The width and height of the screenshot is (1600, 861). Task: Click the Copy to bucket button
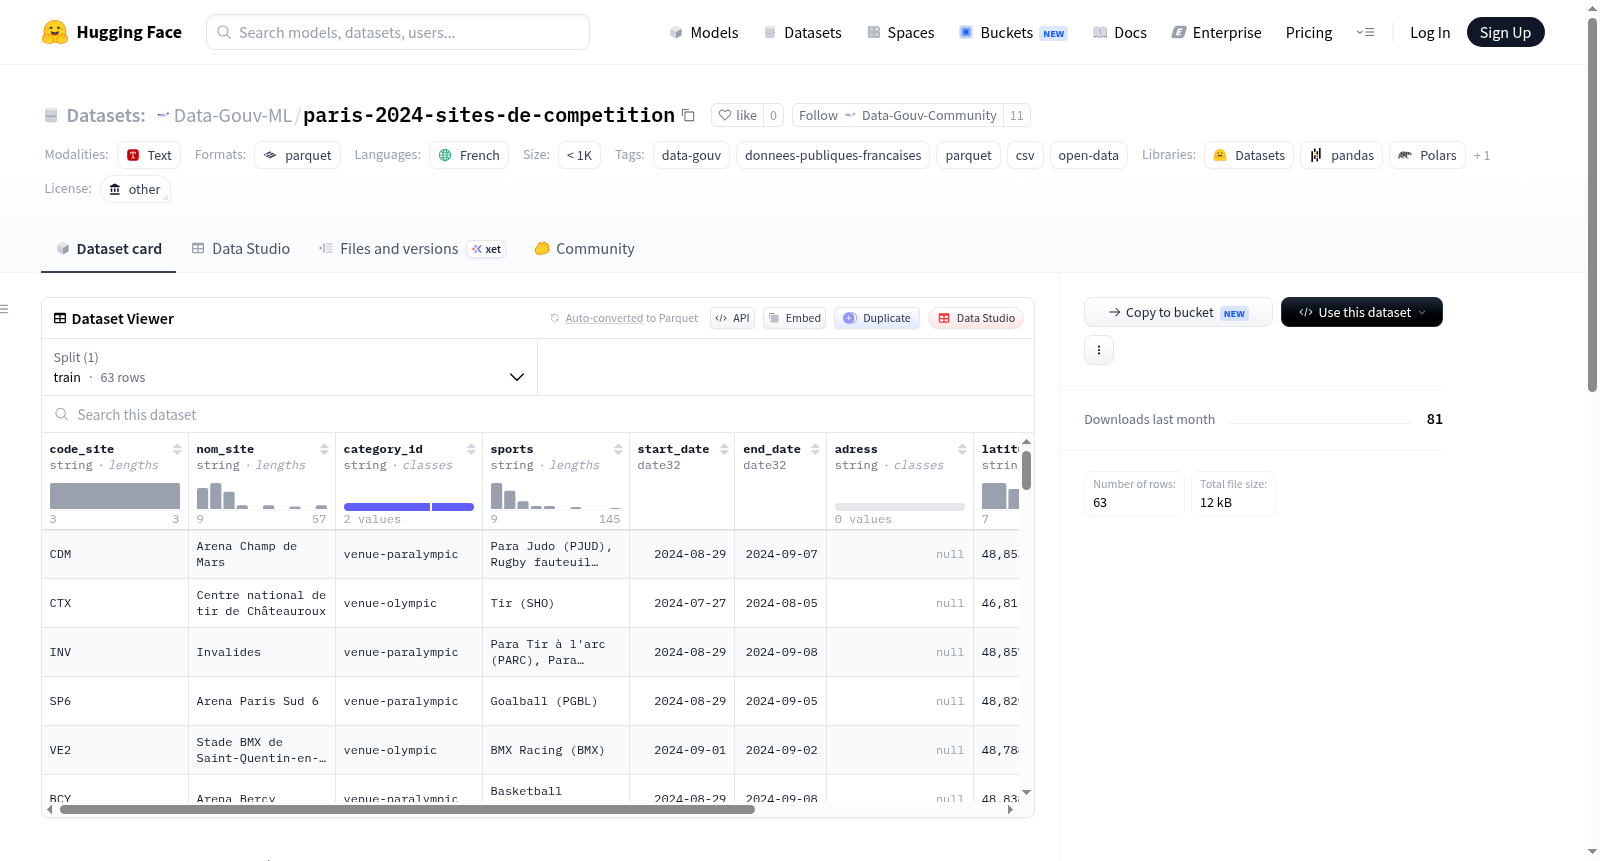pyautogui.click(x=1178, y=312)
